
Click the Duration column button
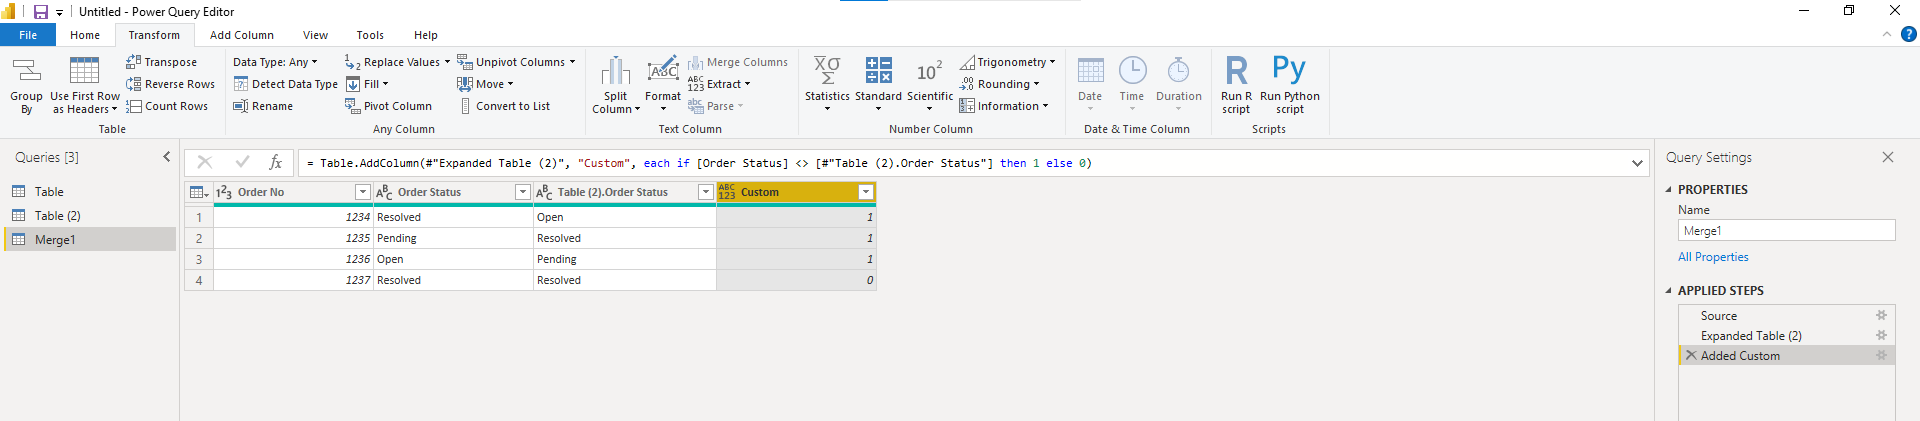(x=1179, y=84)
